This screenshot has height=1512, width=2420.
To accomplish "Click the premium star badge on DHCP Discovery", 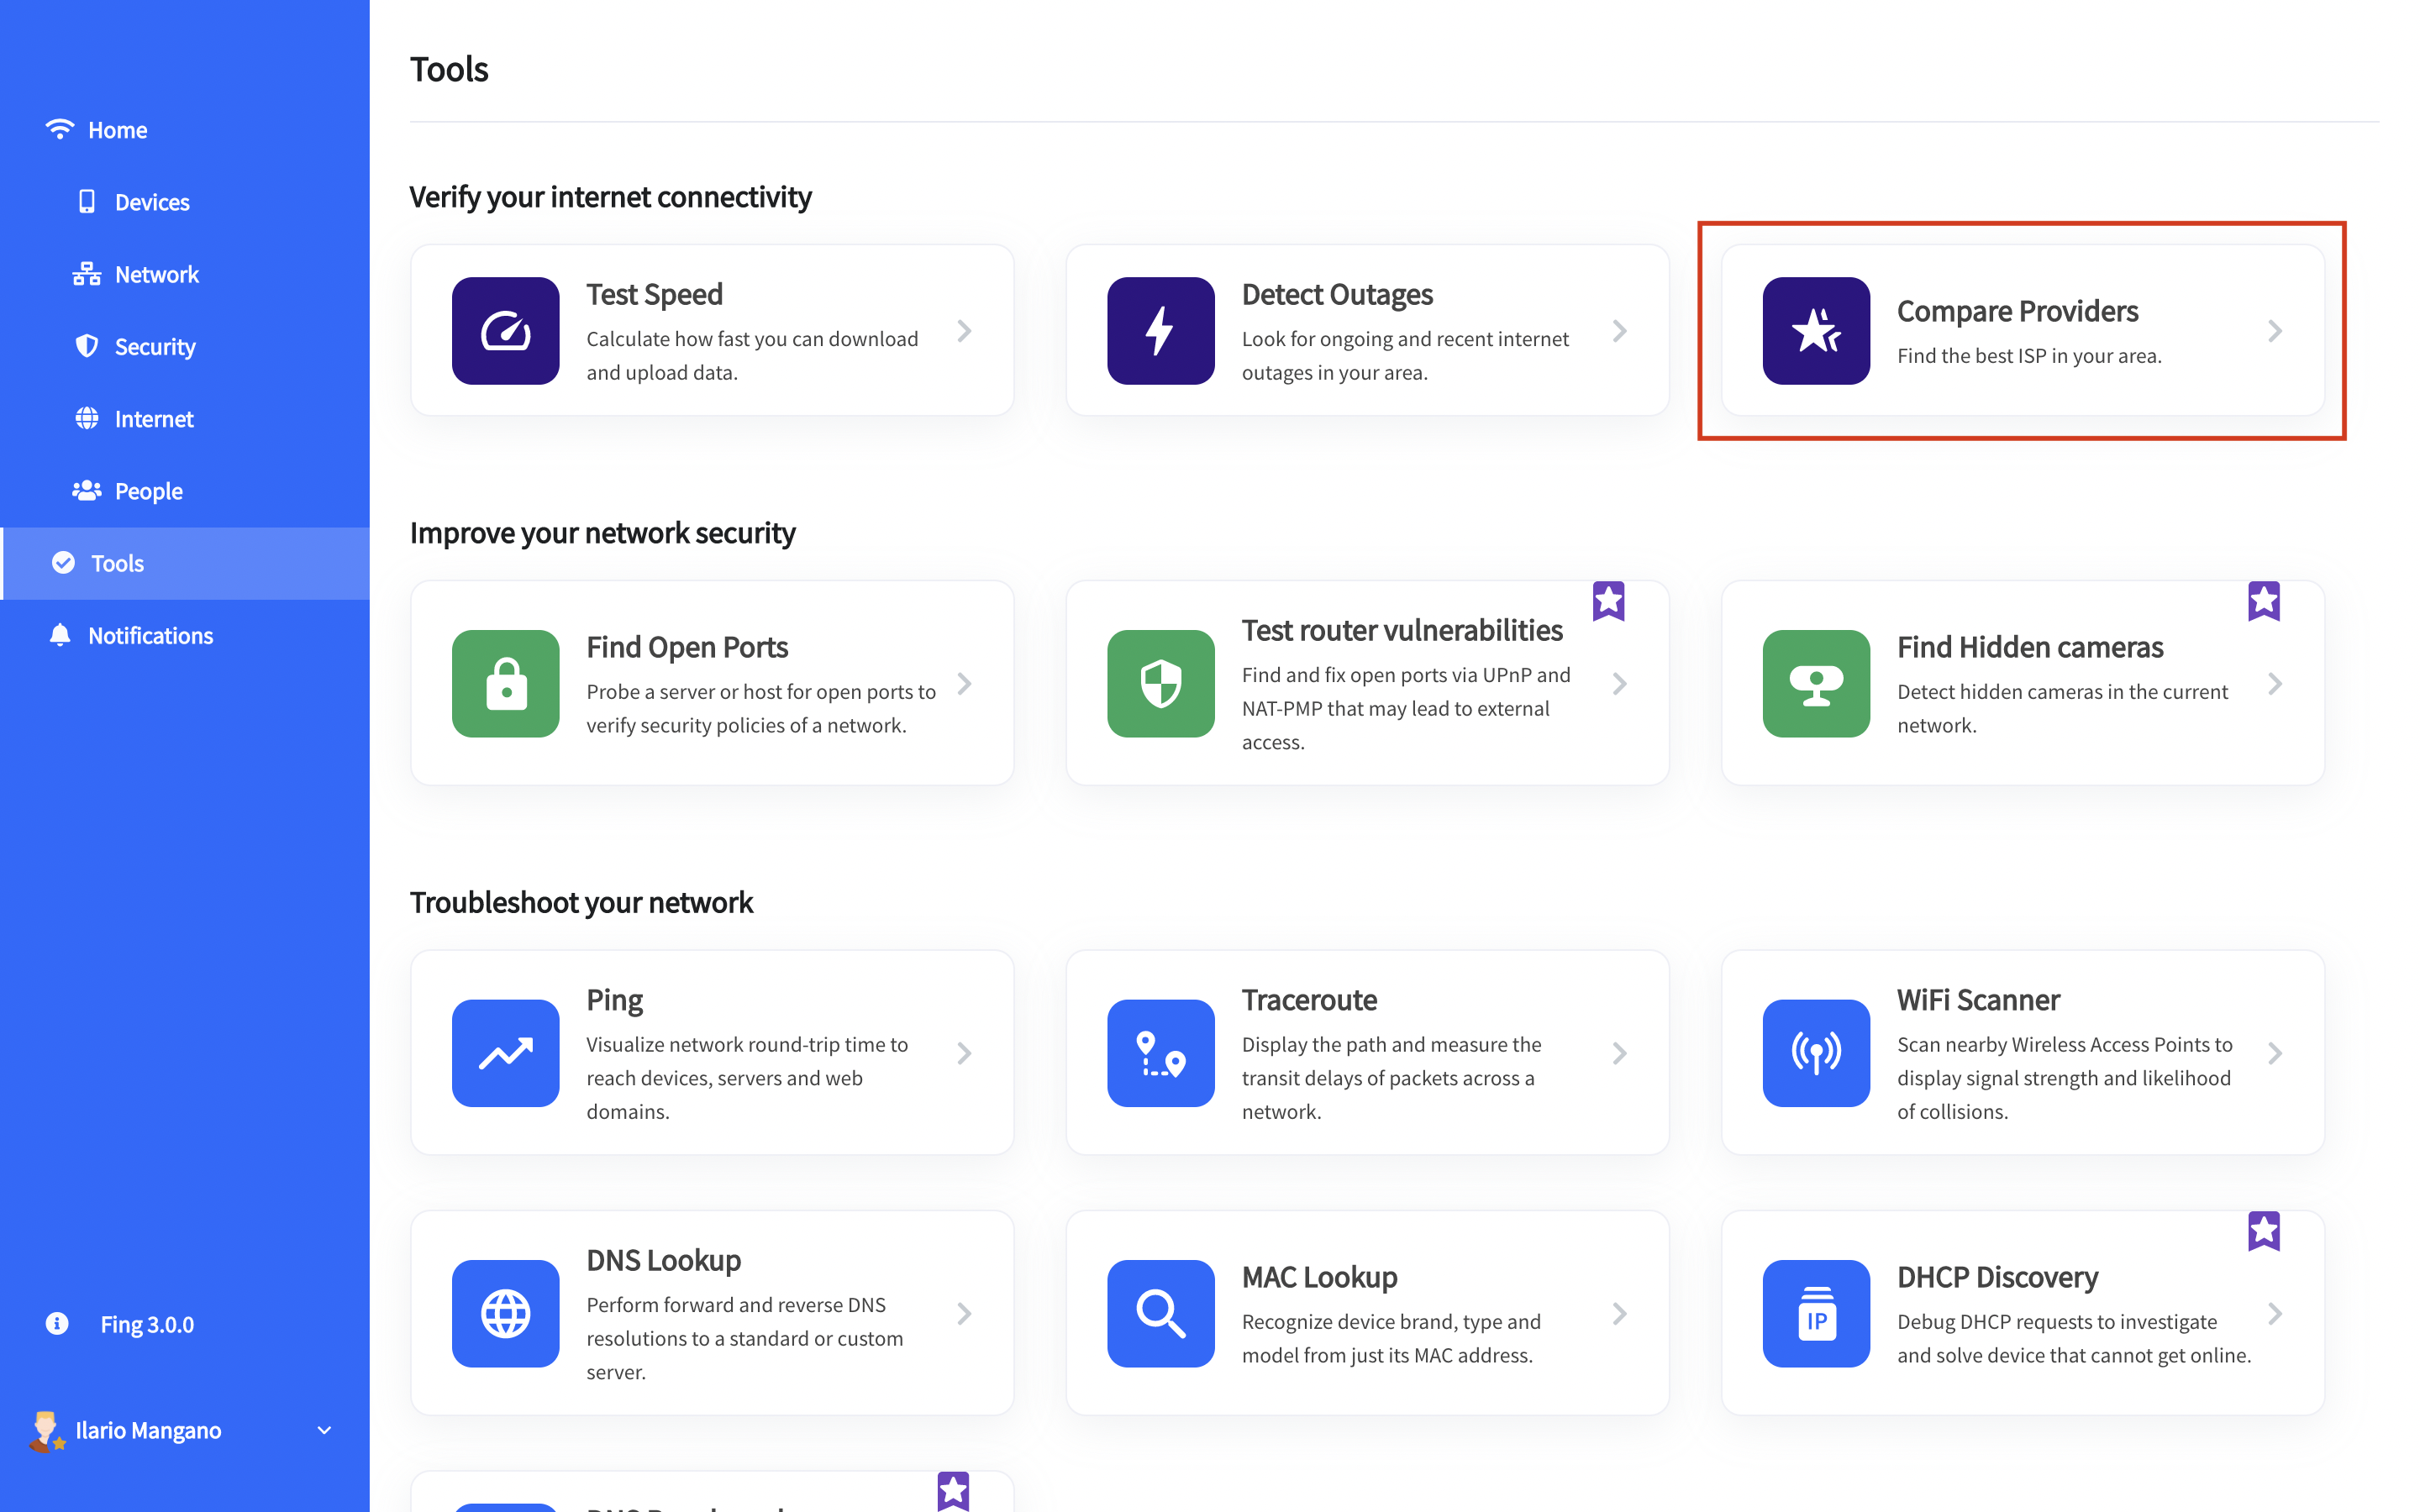I will point(2264,1231).
